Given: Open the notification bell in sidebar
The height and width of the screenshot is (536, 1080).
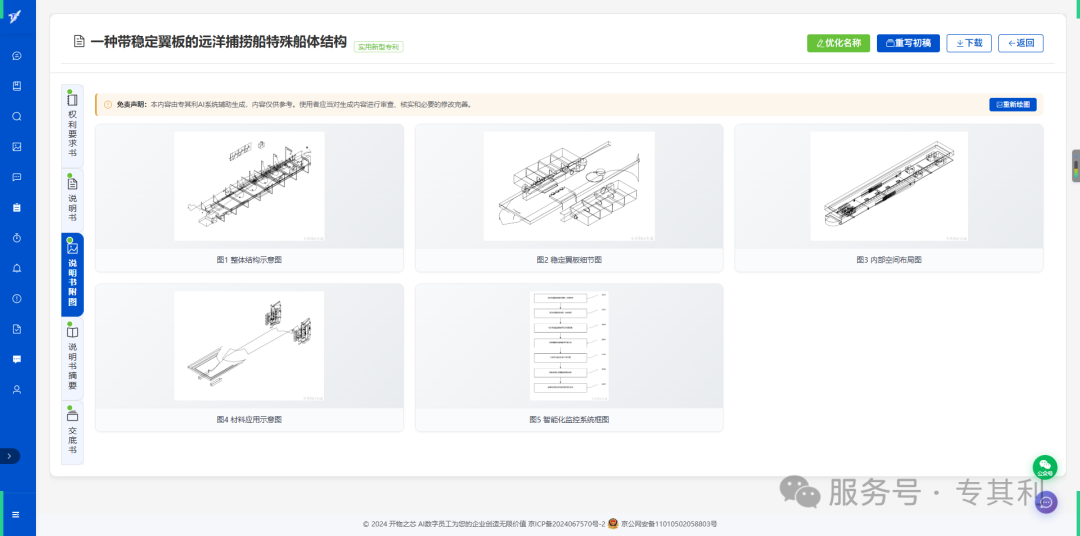Looking at the screenshot, I should coord(17,268).
